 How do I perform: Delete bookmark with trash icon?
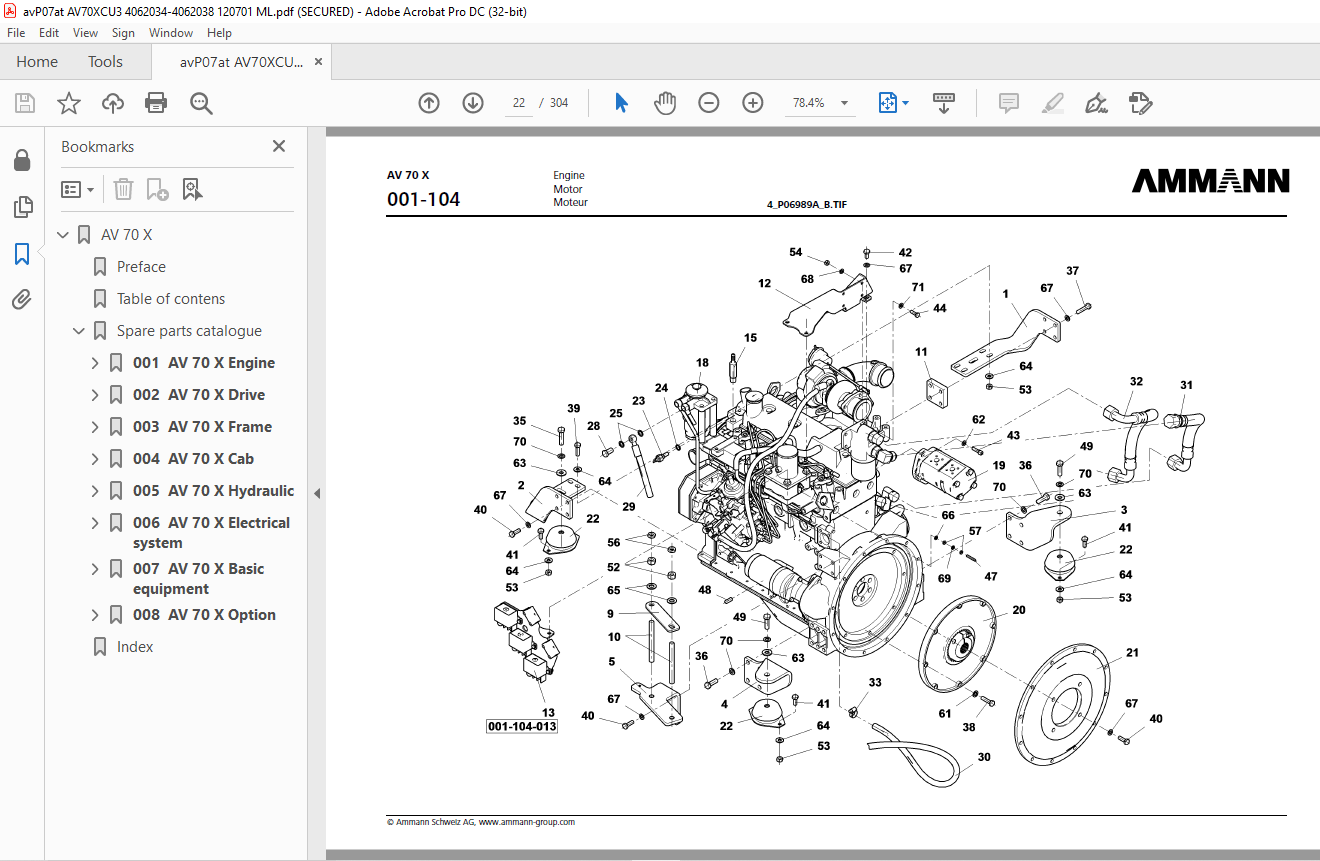(x=123, y=189)
